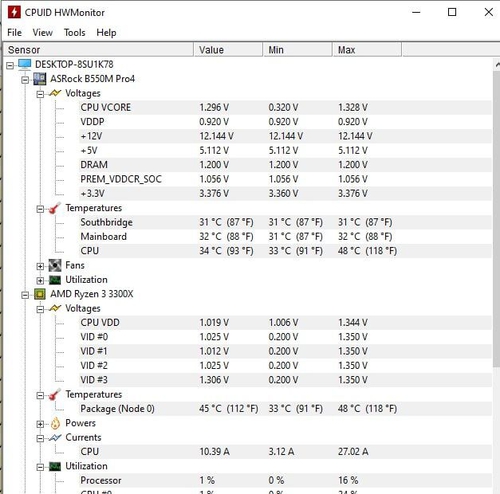Click the DESKTOP-8SU1K78 computer icon

click(25, 64)
